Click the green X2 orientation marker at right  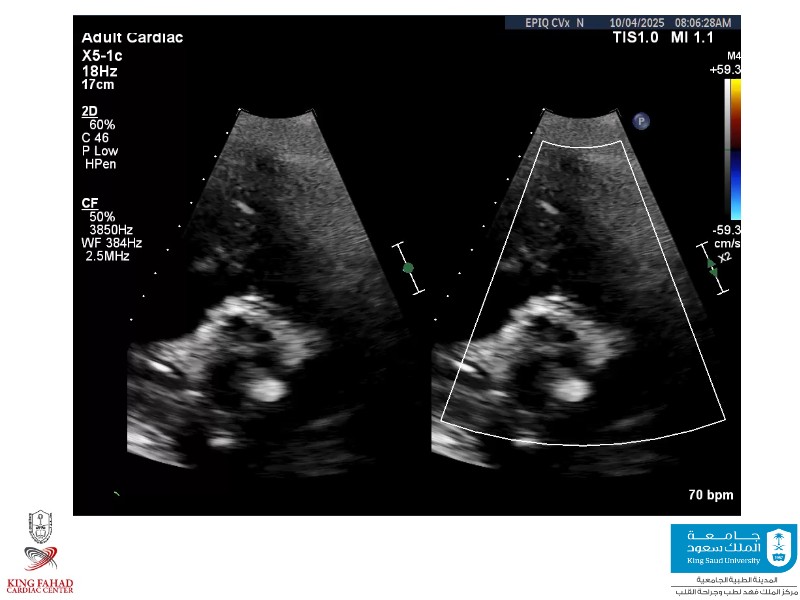(712, 266)
